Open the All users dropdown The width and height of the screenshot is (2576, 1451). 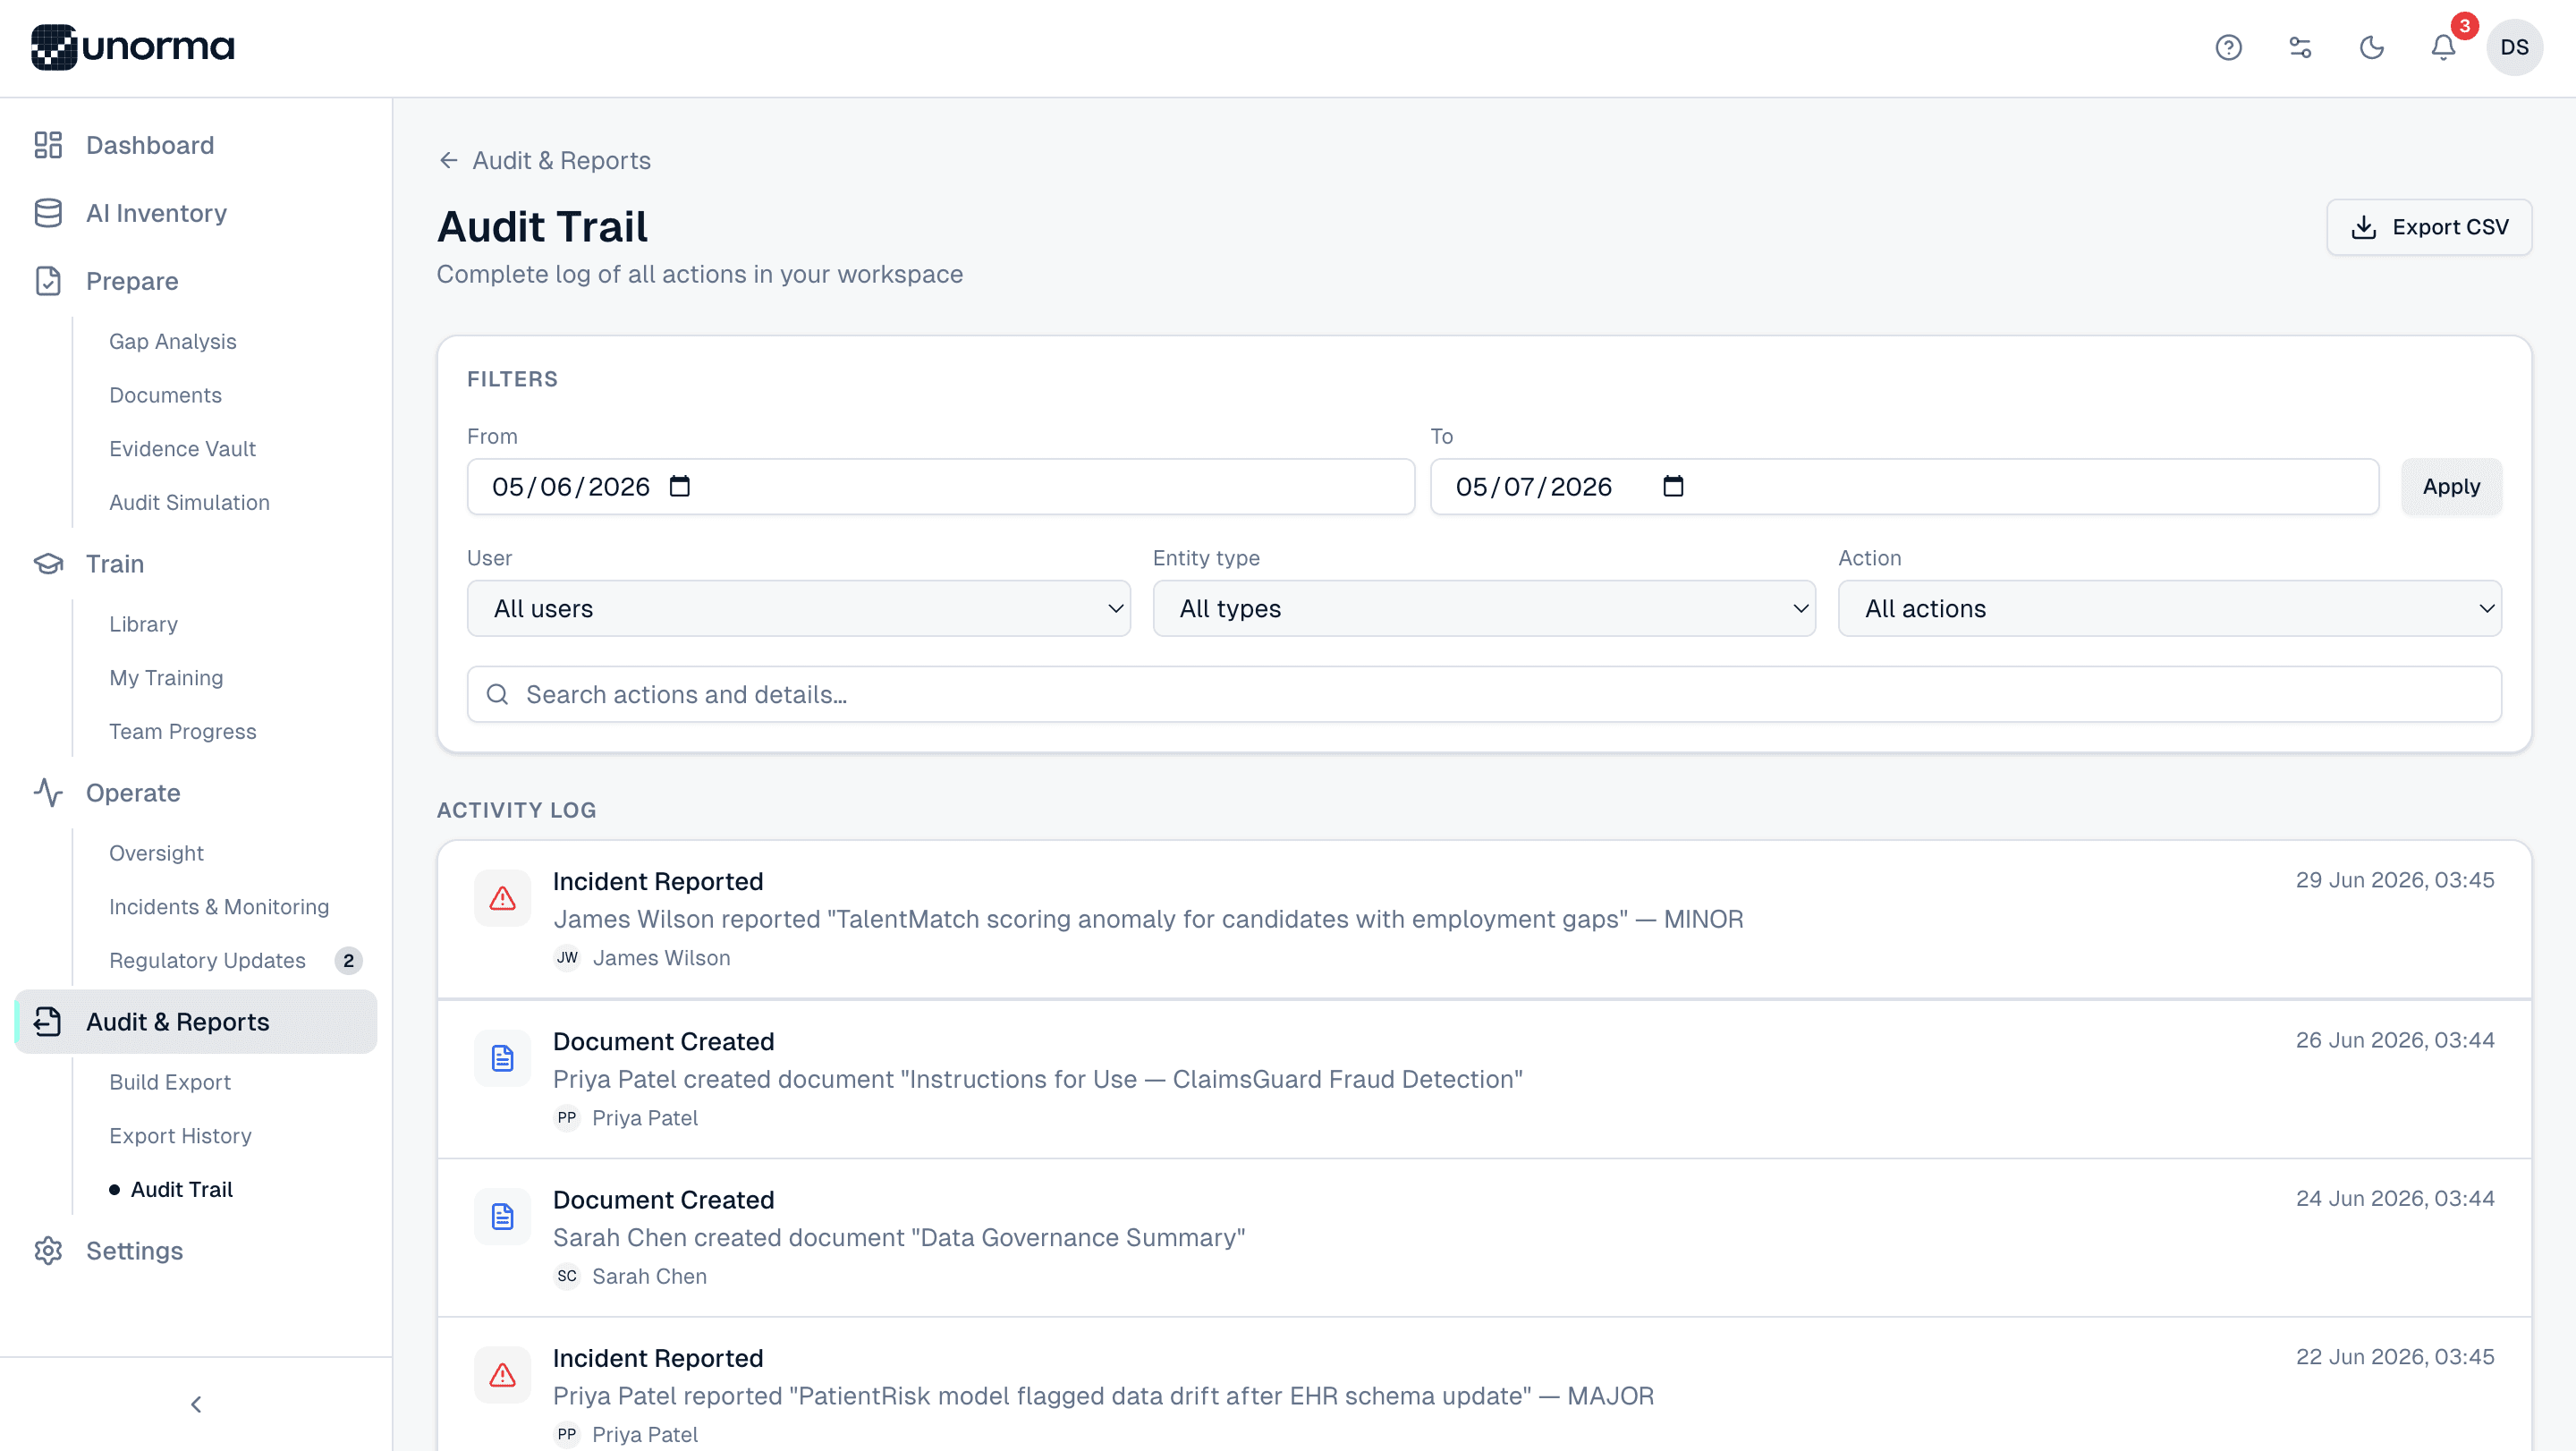798,608
